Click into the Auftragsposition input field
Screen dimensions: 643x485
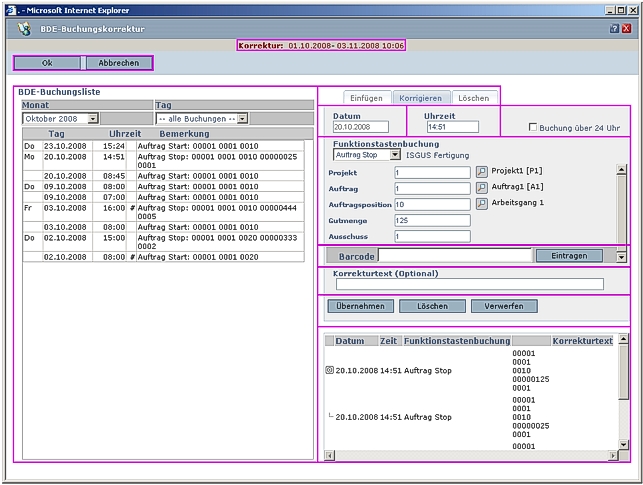tap(432, 205)
